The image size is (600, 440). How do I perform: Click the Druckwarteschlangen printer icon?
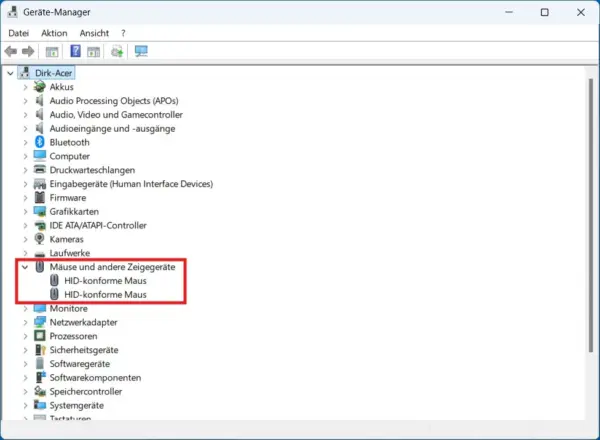coord(40,169)
